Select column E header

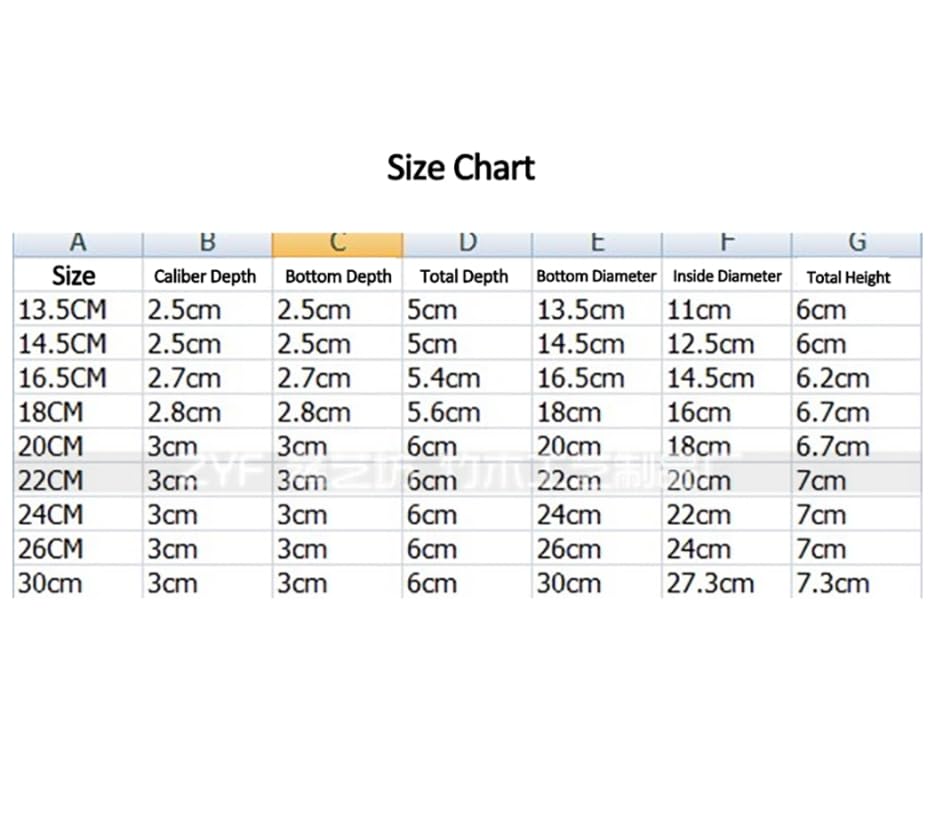(597, 244)
